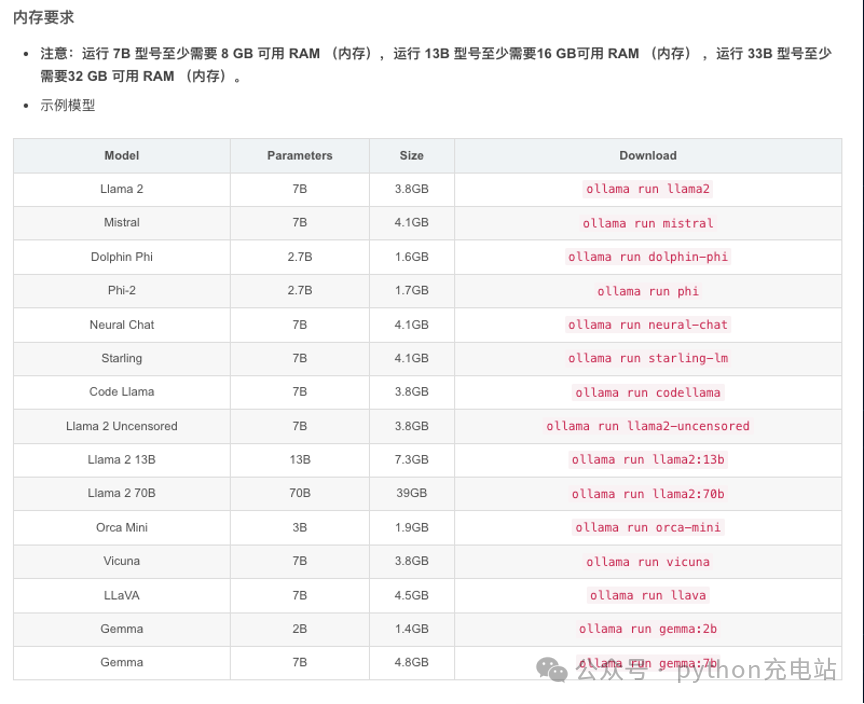Click the '内存要求' section heading
Screen dimensions: 864x704
[44, 18]
